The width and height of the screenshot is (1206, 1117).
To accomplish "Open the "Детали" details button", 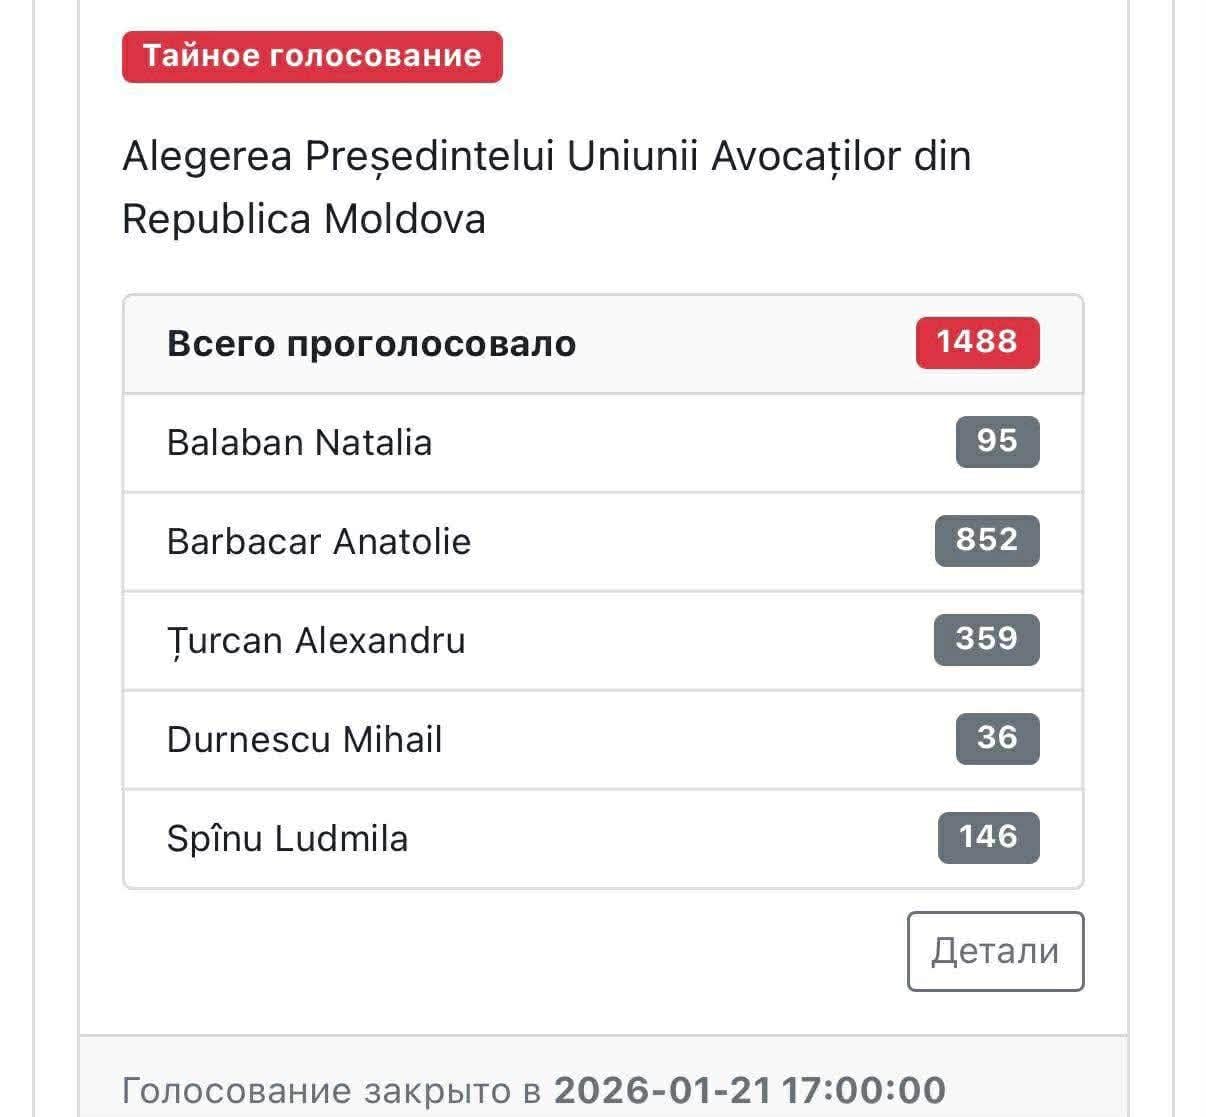I will tap(995, 951).
